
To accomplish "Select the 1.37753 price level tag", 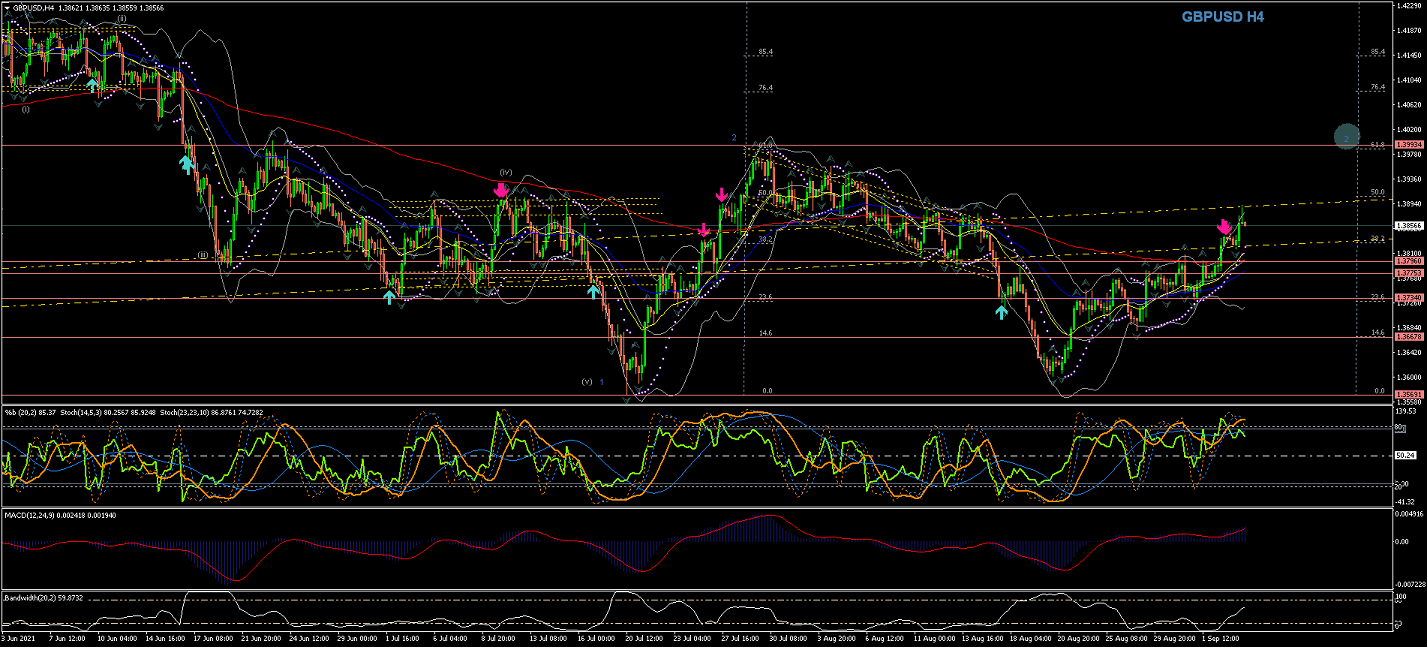I will 1409,273.
